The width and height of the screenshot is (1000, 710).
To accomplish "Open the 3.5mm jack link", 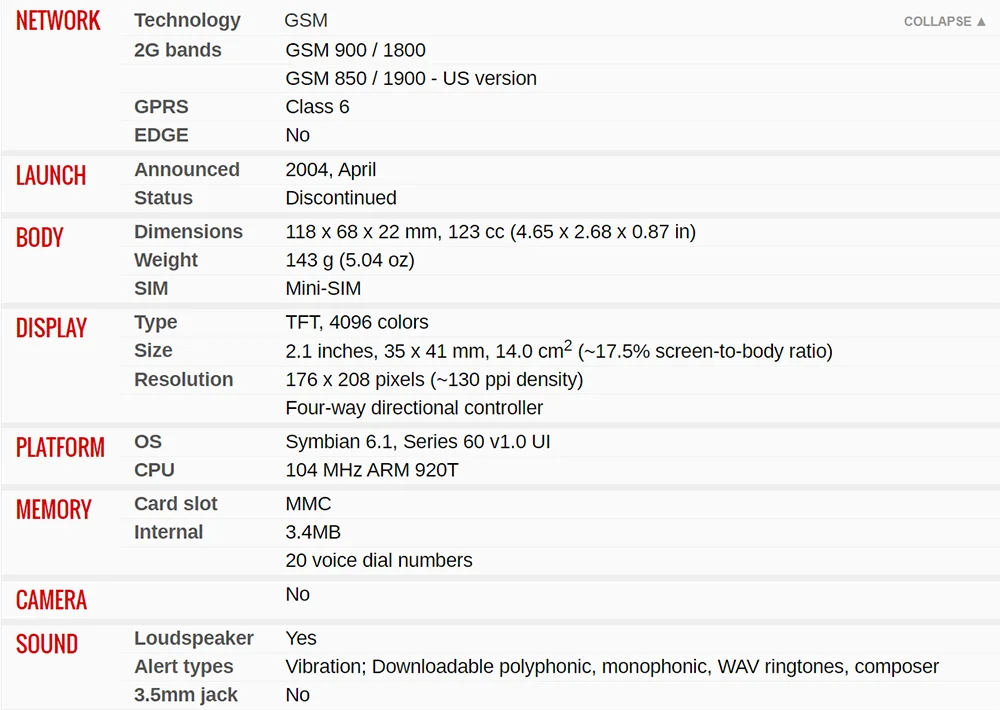I will pyautogui.click(x=186, y=695).
